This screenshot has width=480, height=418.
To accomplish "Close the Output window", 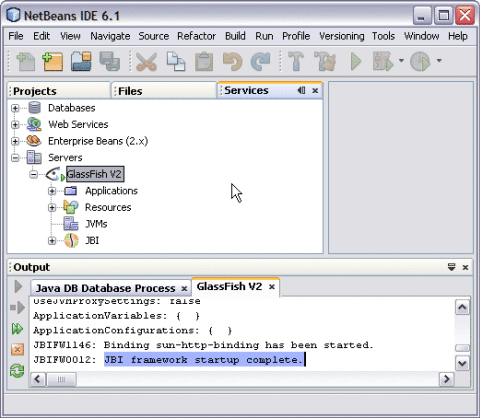I will coord(466,267).
